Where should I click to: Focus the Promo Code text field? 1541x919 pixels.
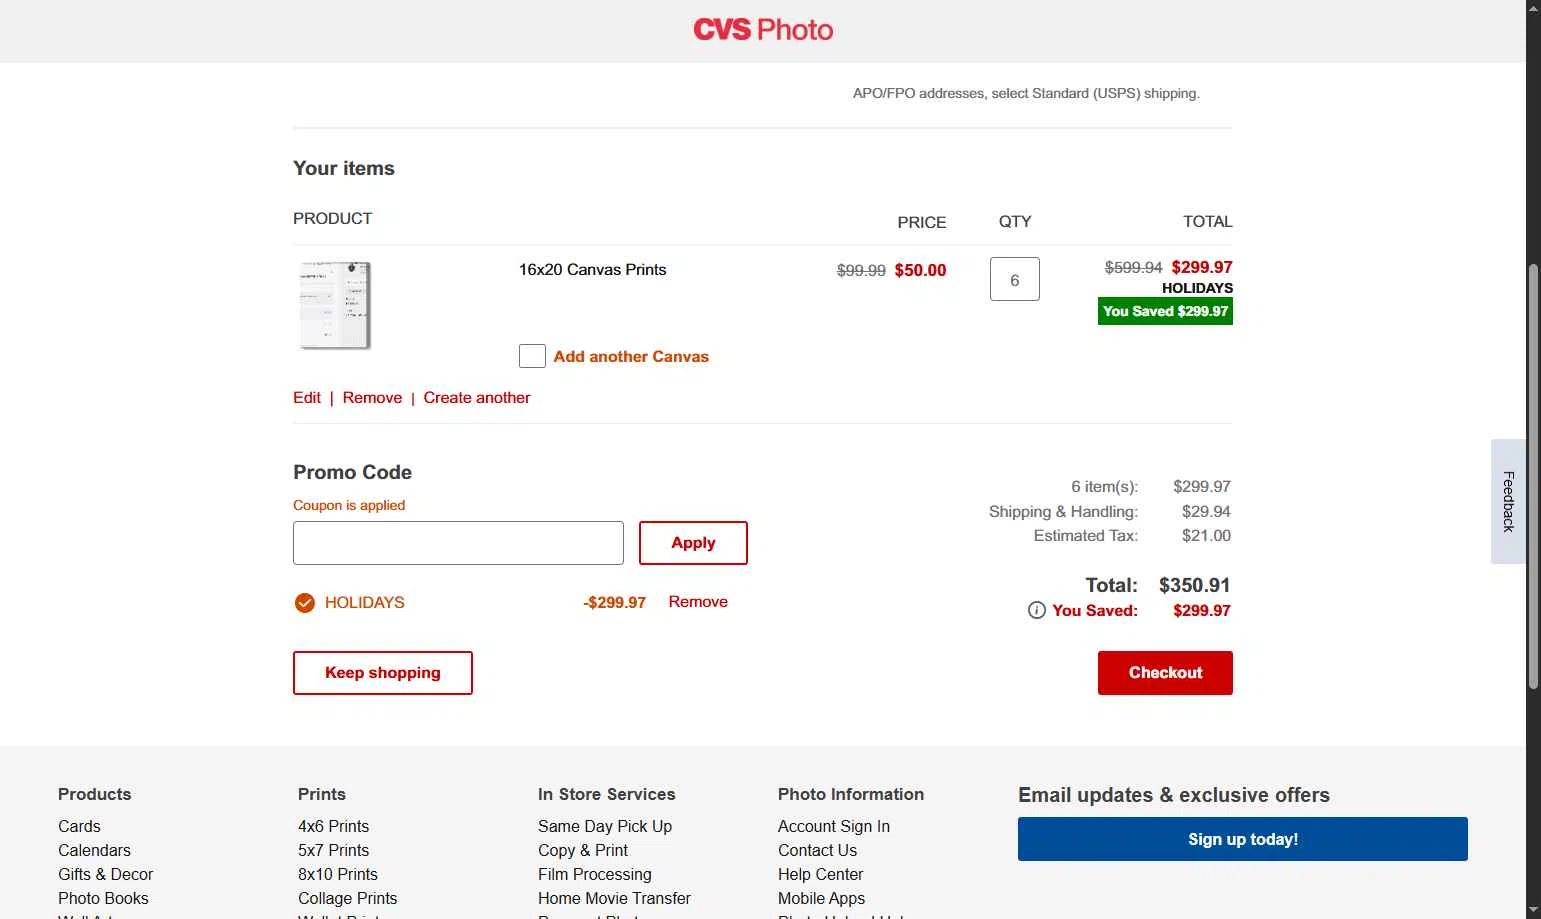coord(458,543)
